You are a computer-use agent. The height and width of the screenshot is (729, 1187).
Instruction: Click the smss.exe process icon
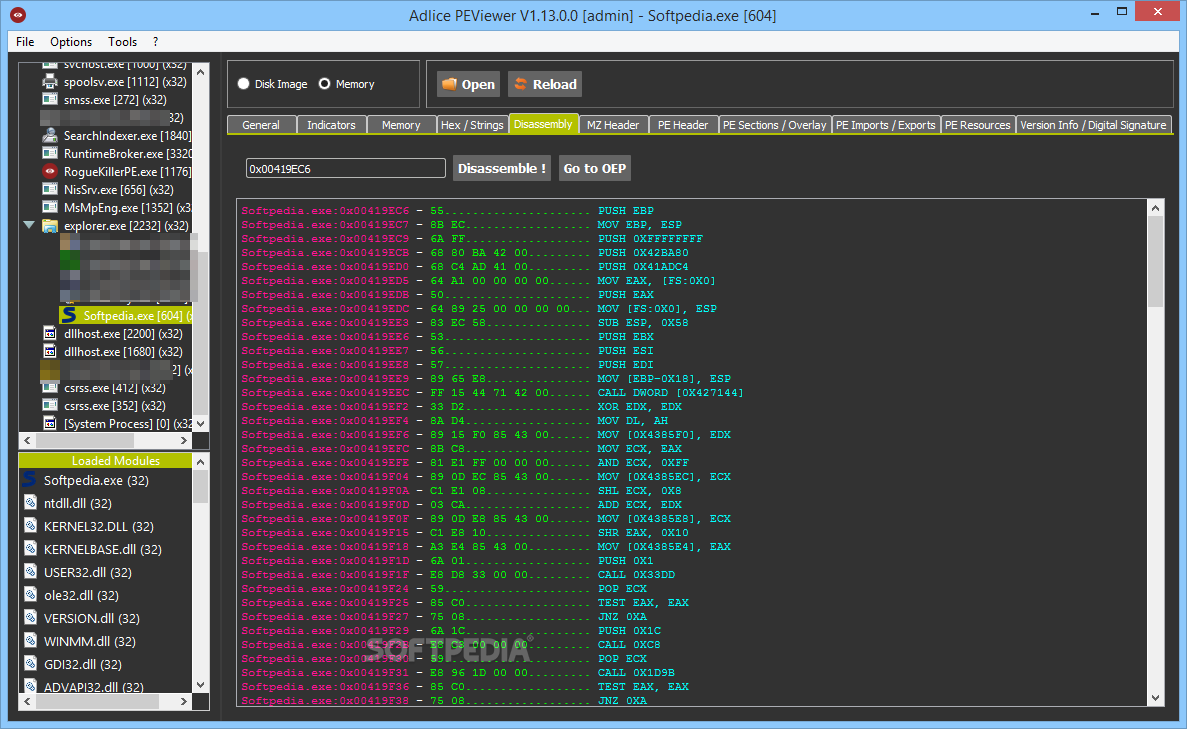pos(50,99)
